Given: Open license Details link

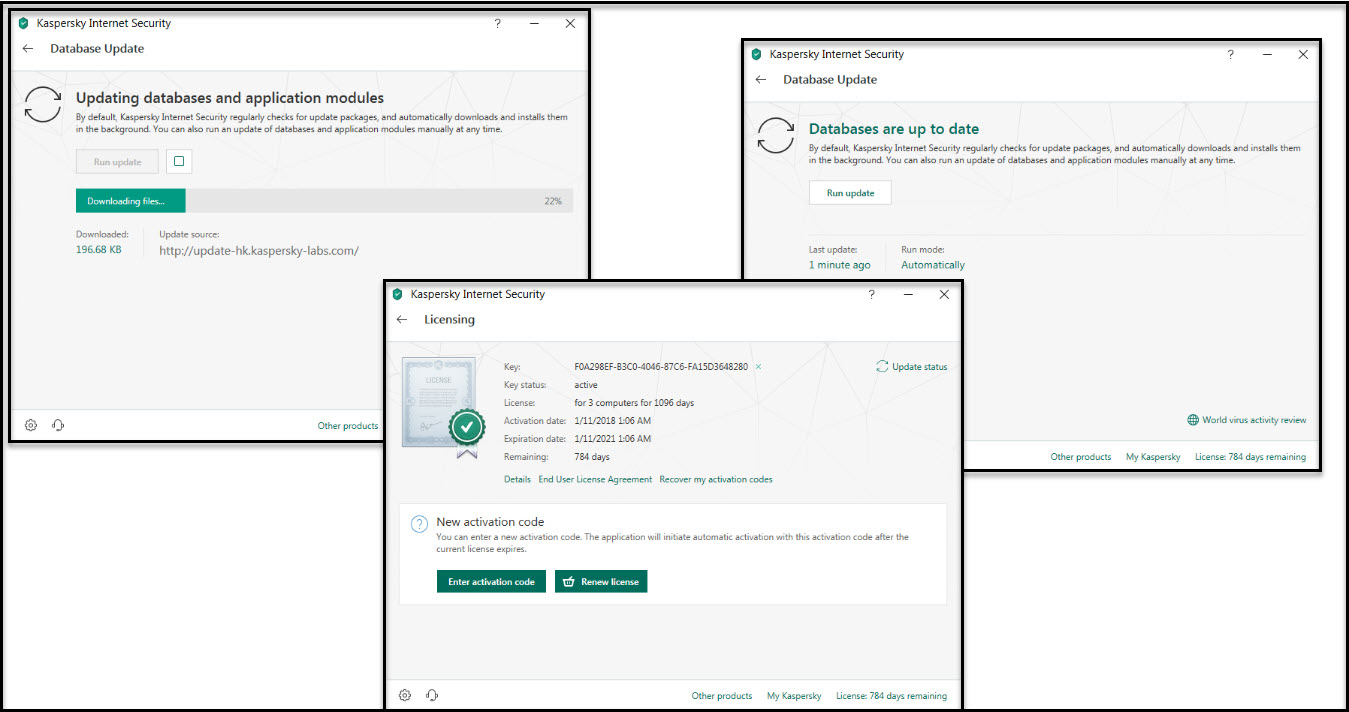Looking at the screenshot, I should tap(517, 479).
